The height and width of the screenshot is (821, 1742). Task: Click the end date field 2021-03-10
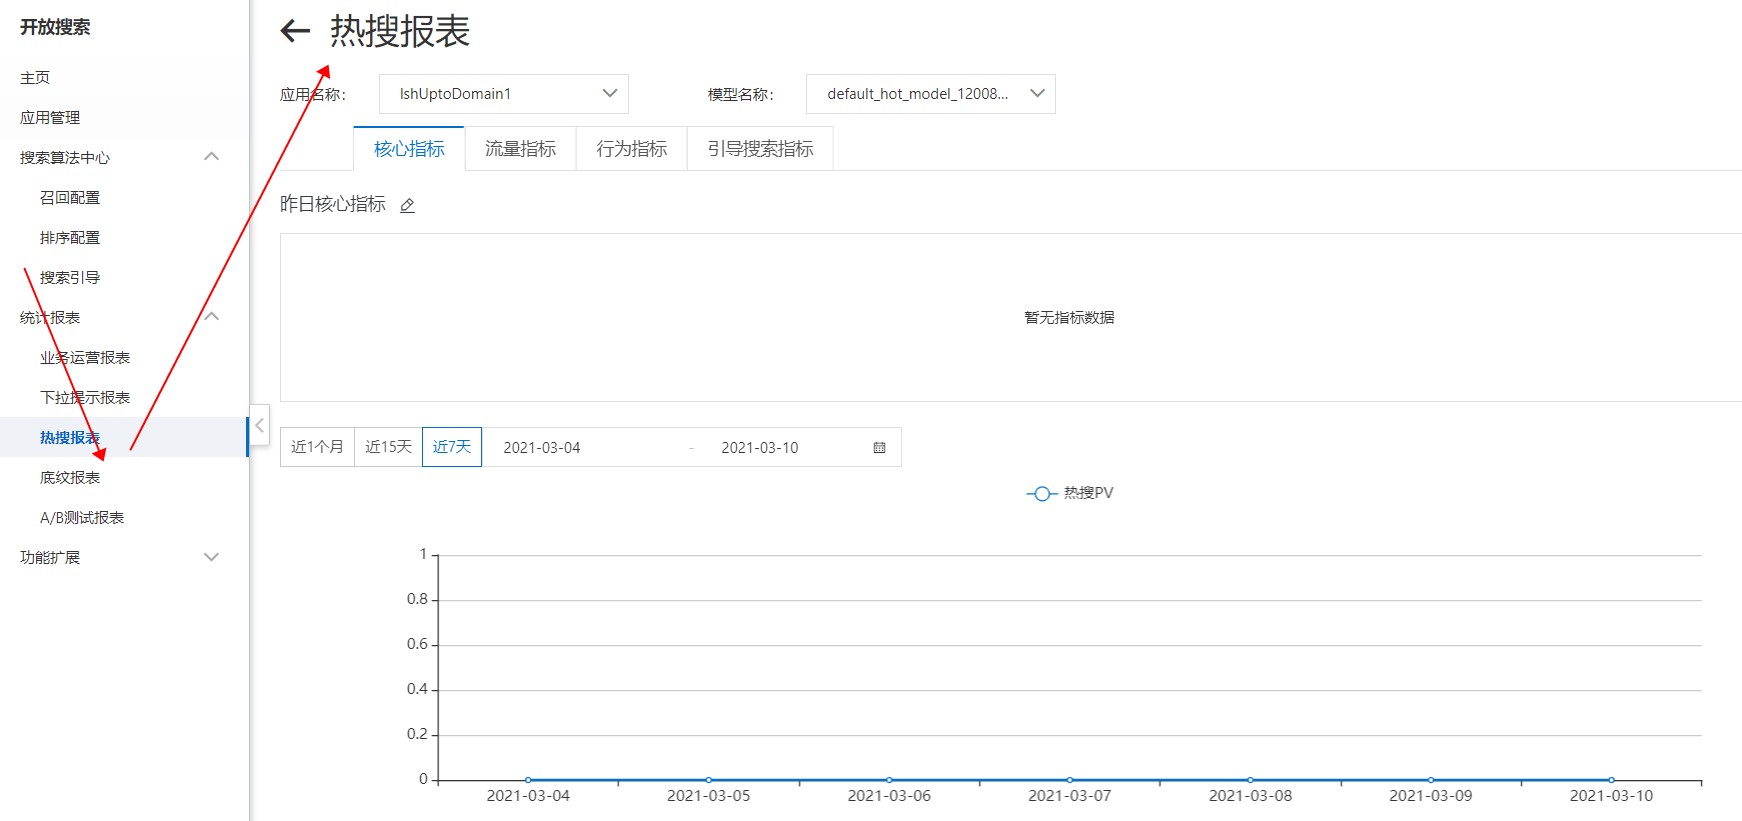pyautogui.click(x=760, y=448)
